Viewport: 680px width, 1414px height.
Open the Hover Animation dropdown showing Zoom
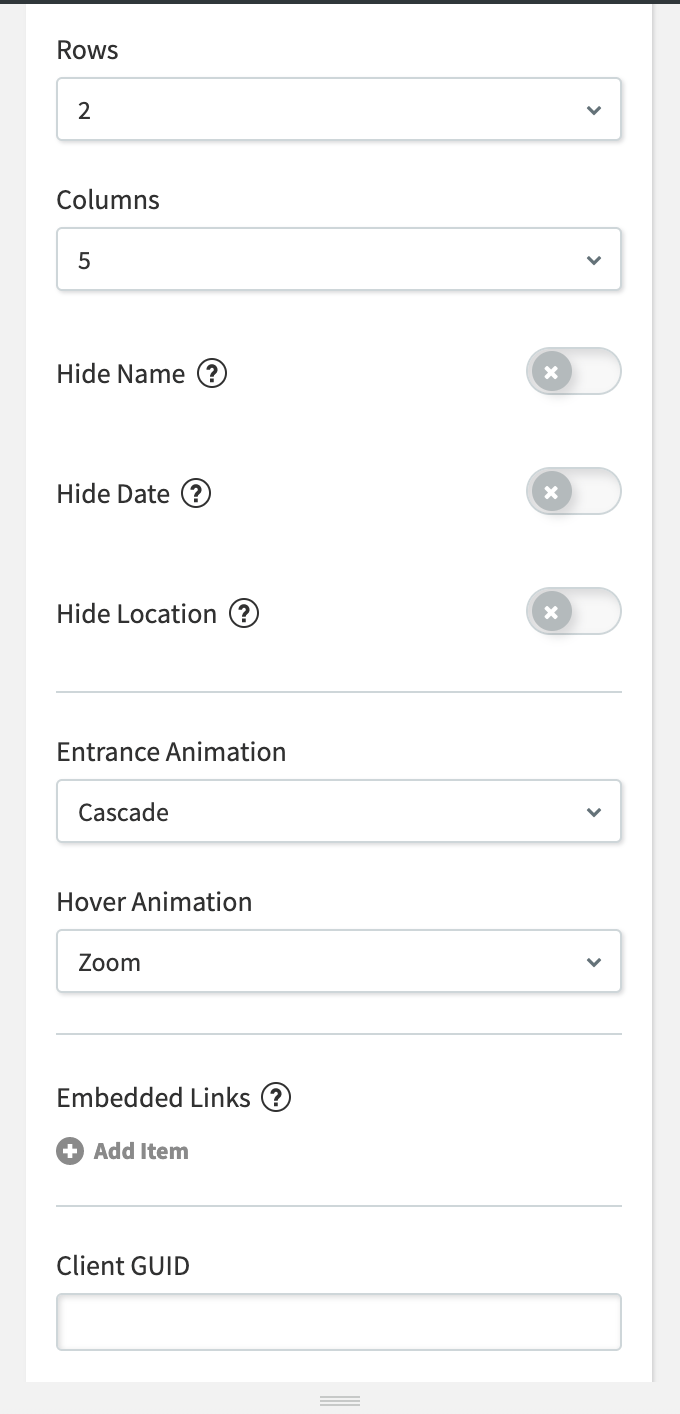click(339, 962)
